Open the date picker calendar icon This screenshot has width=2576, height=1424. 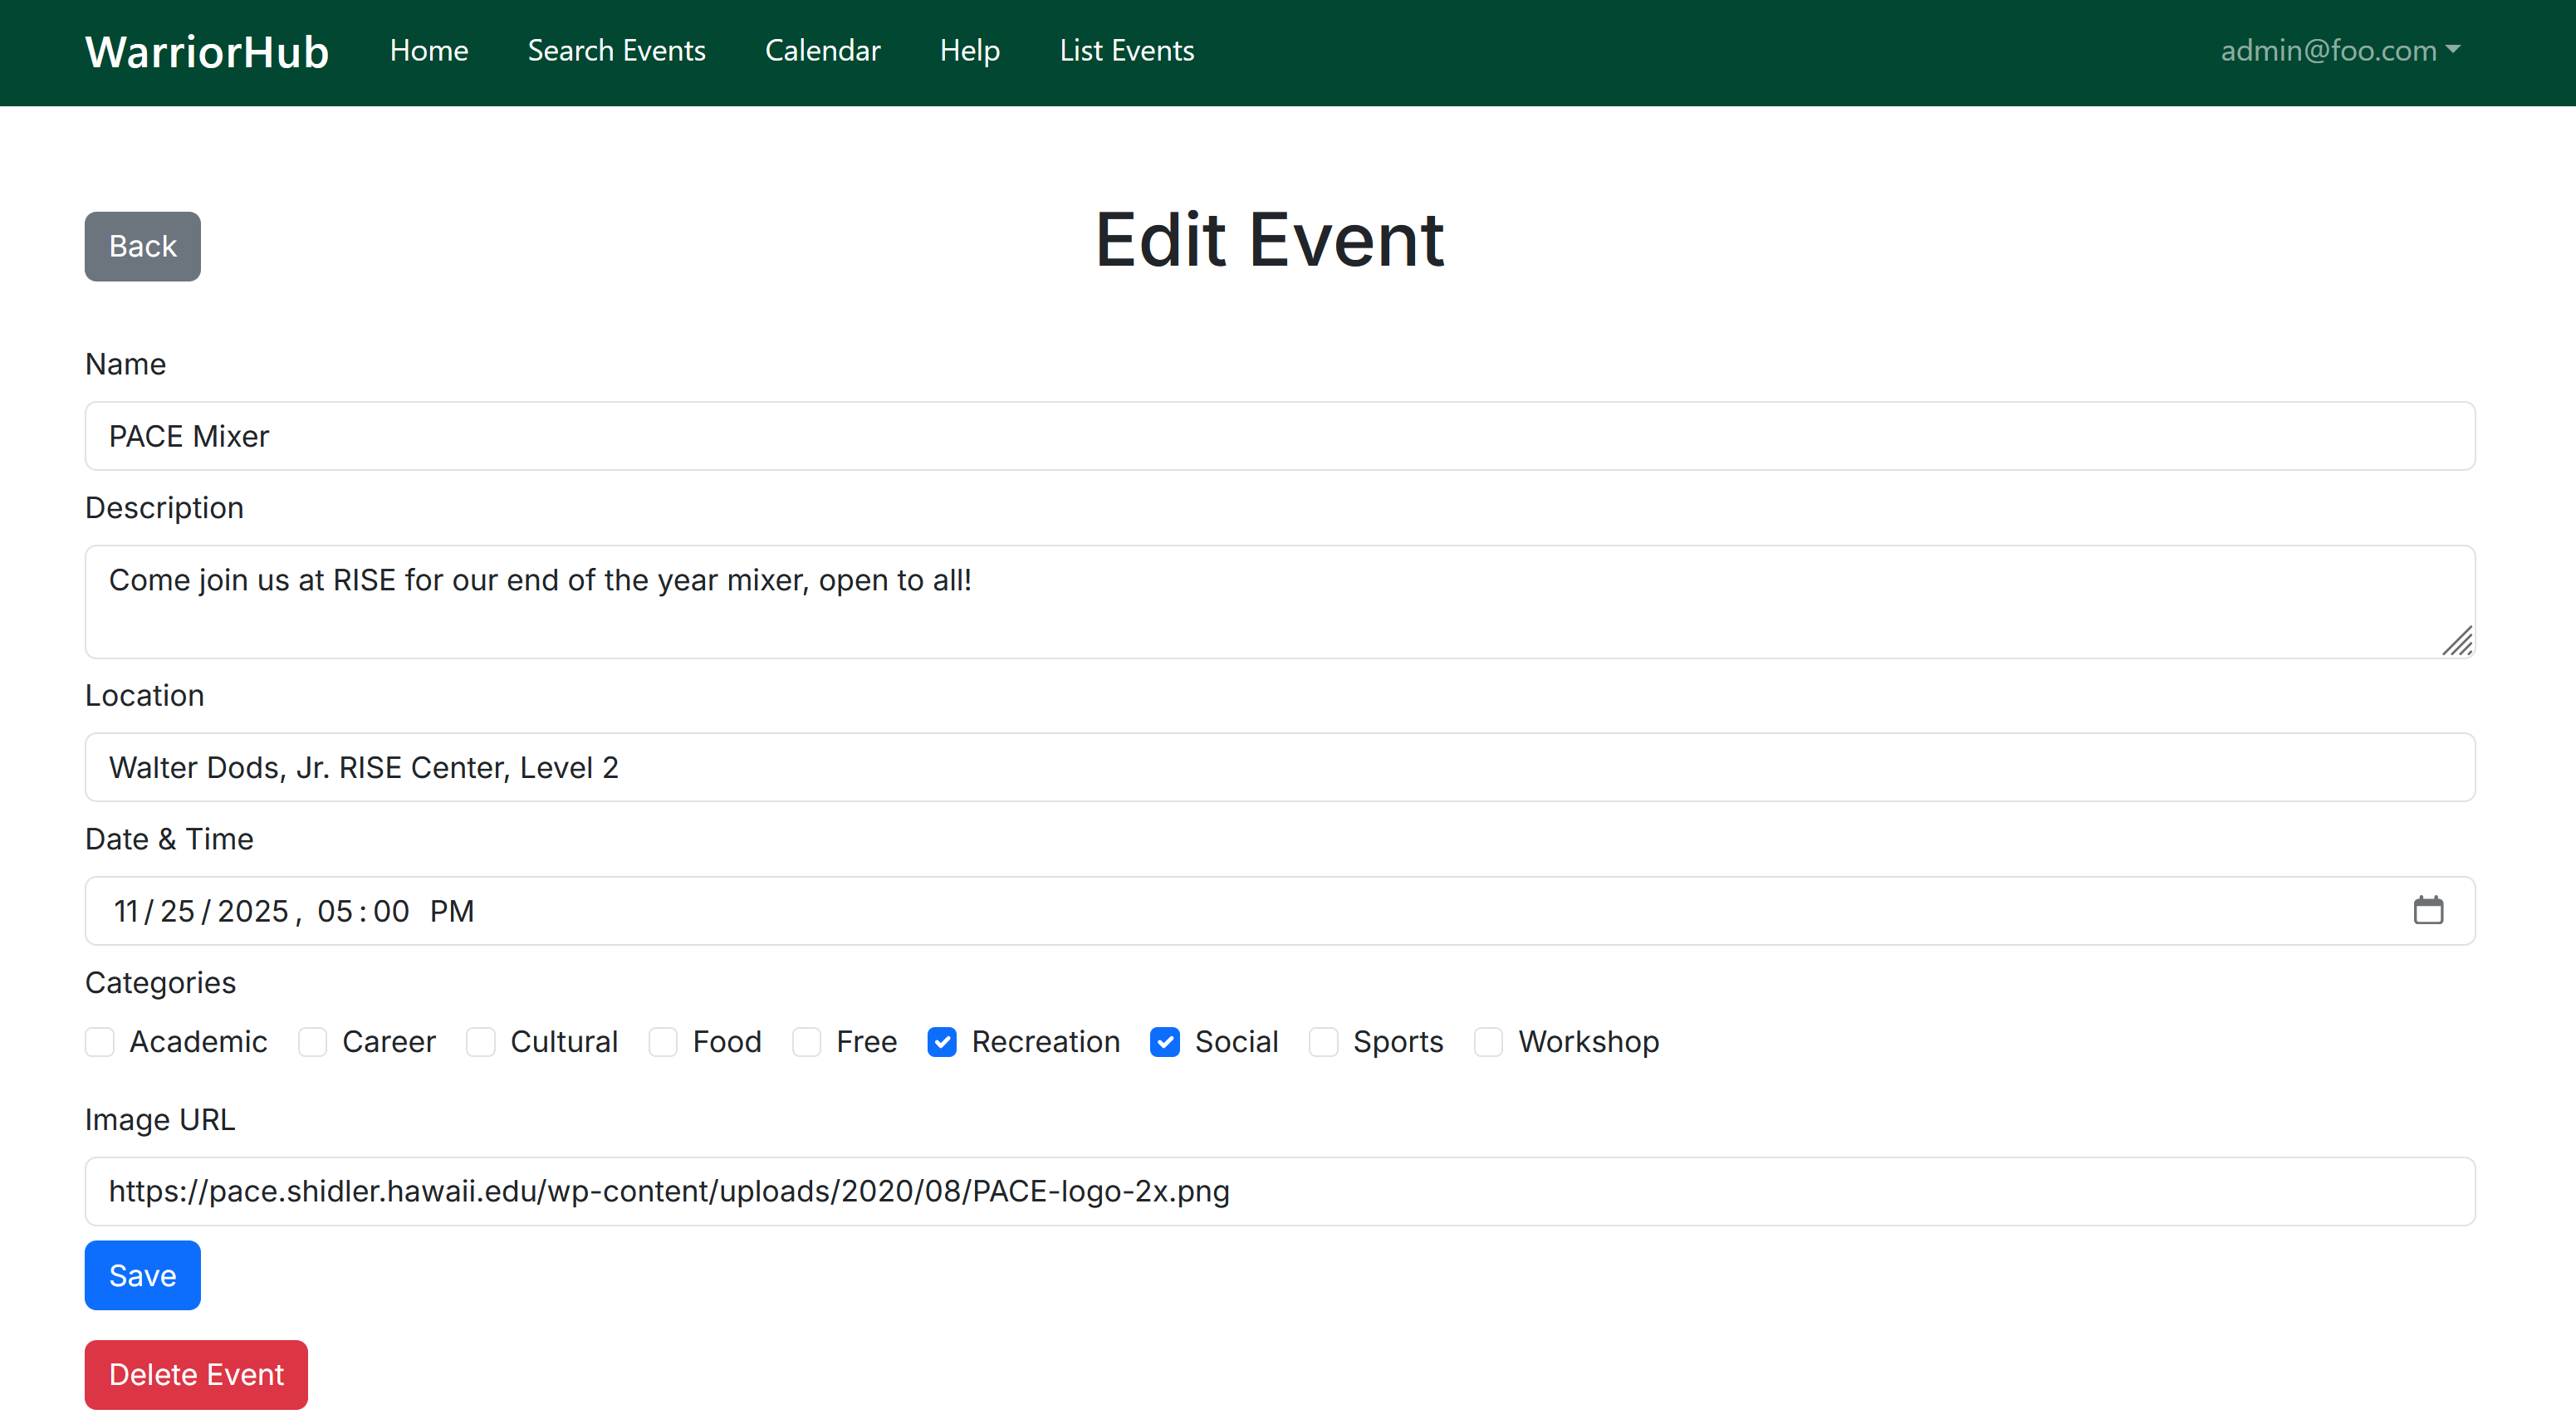tap(2430, 910)
